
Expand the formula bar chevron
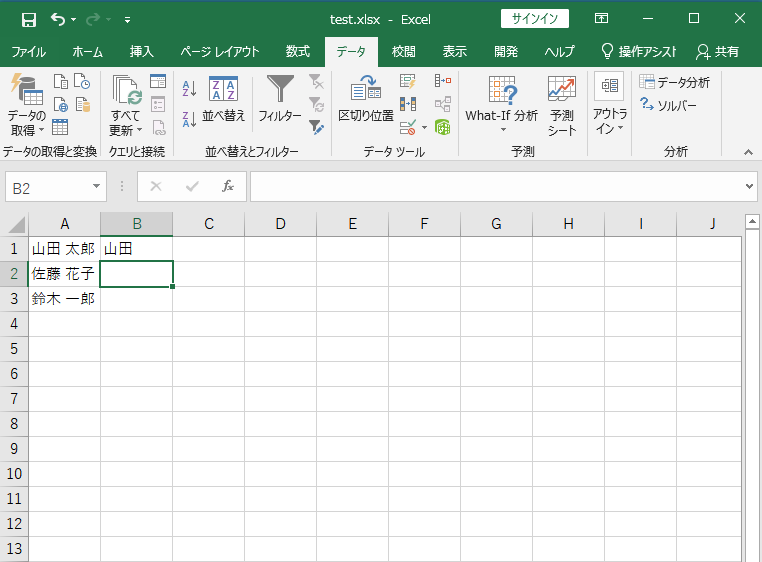pos(749,186)
